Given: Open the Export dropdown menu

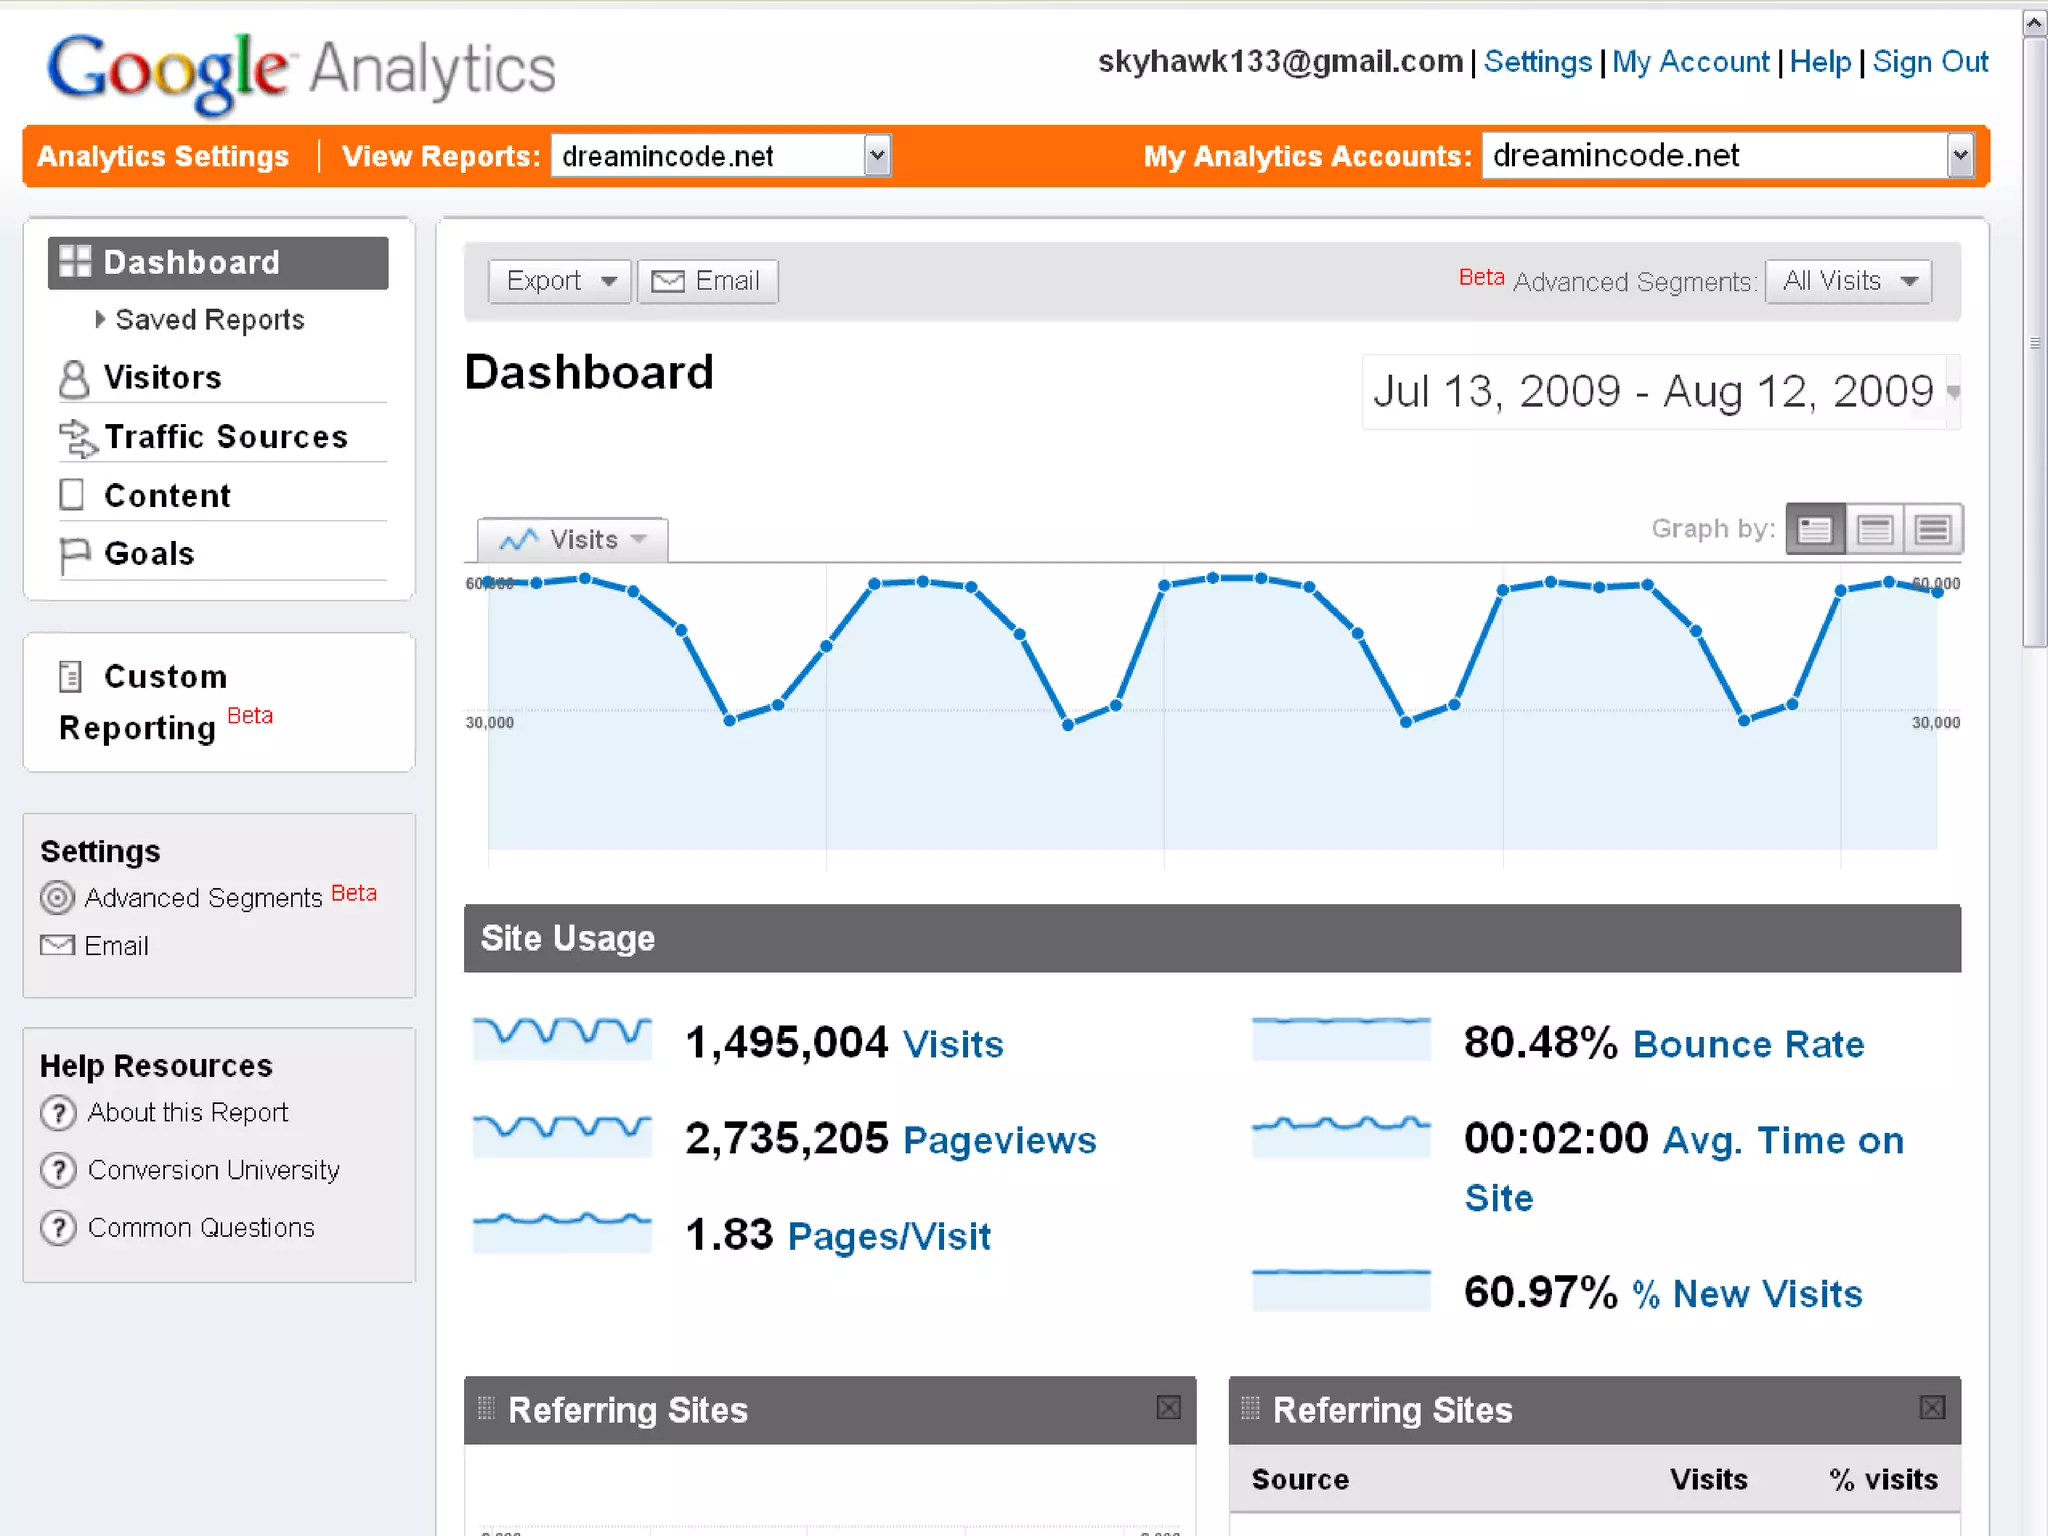Looking at the screenshot, I should click(559, 281).
